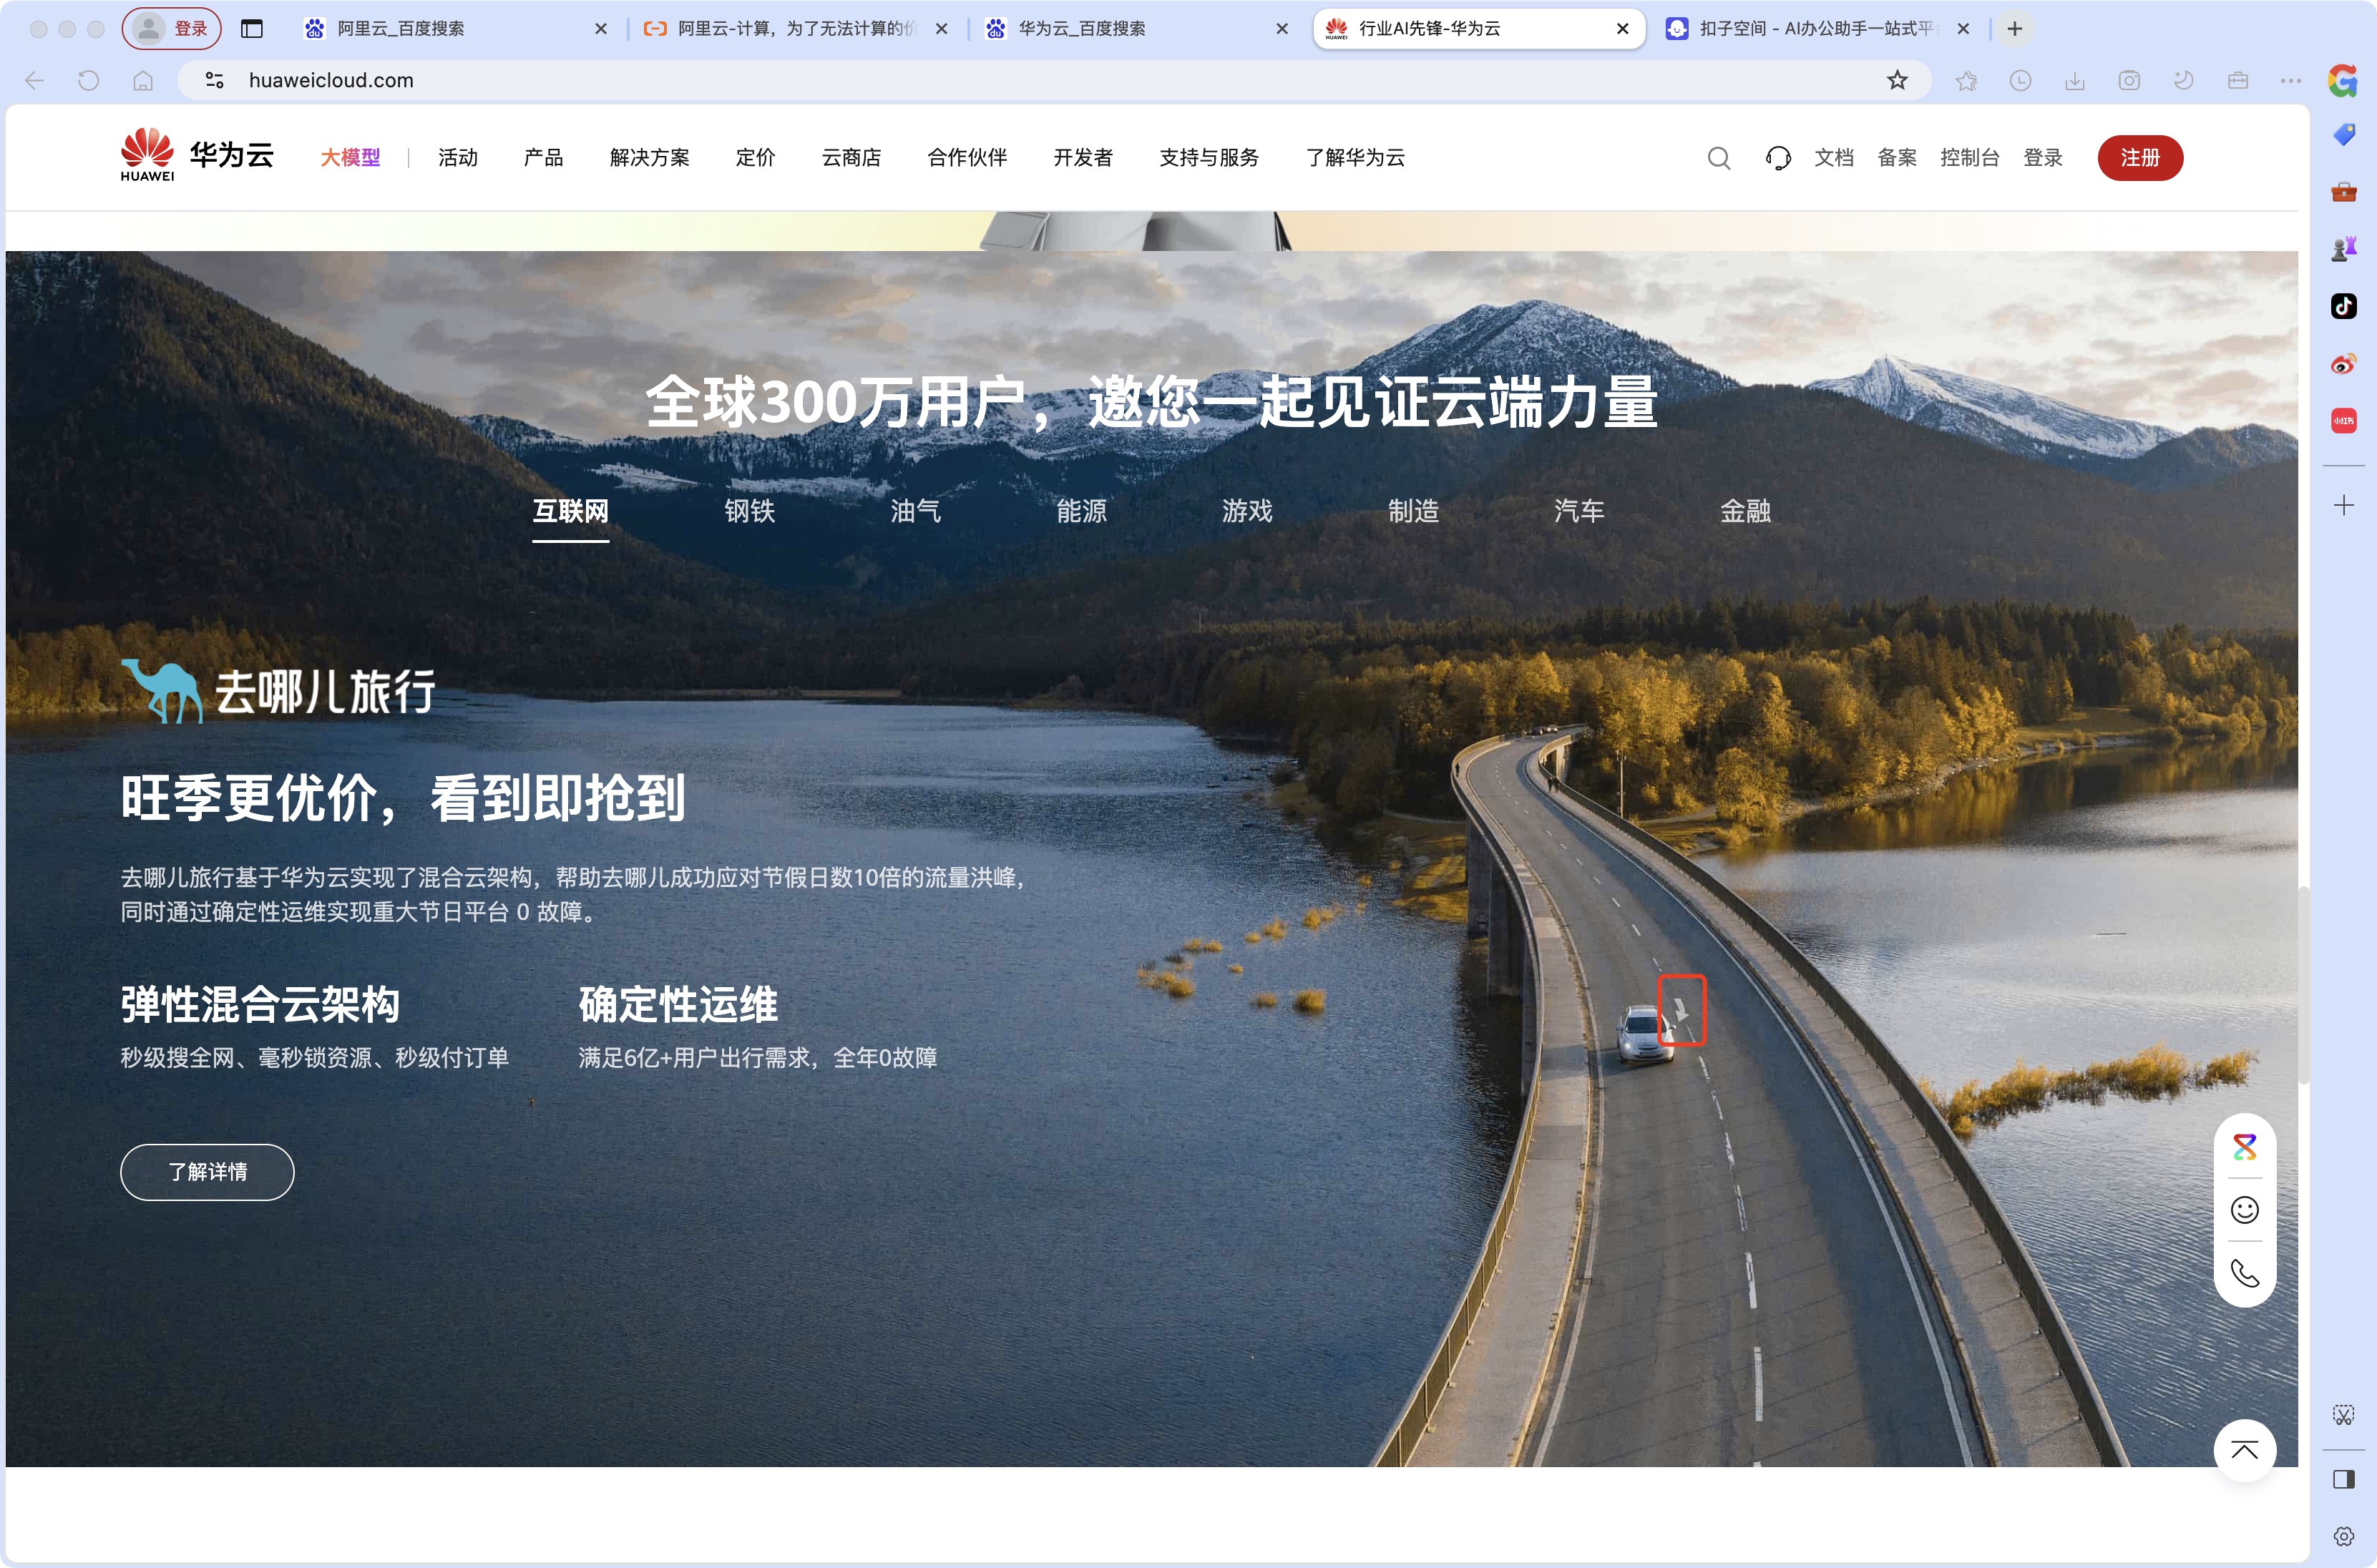Open the 产品 navigation menu
This screenshot has width=2377, height=1568.
coord(543,158)
